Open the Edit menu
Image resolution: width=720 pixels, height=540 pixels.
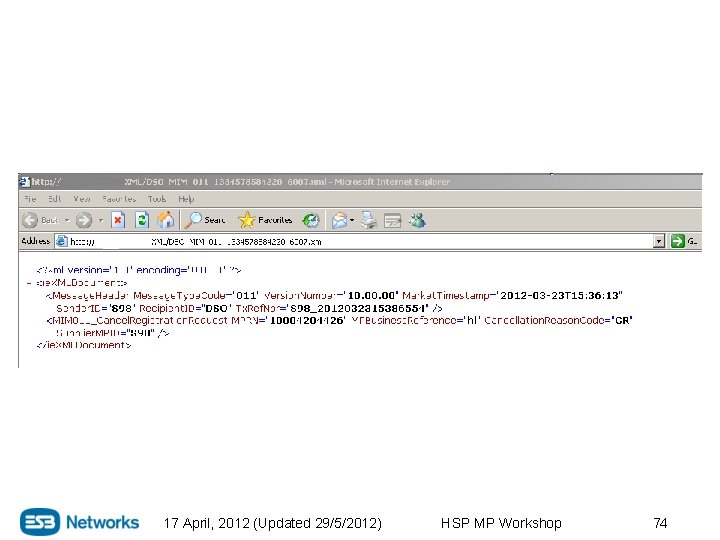[x=55, y=199]
